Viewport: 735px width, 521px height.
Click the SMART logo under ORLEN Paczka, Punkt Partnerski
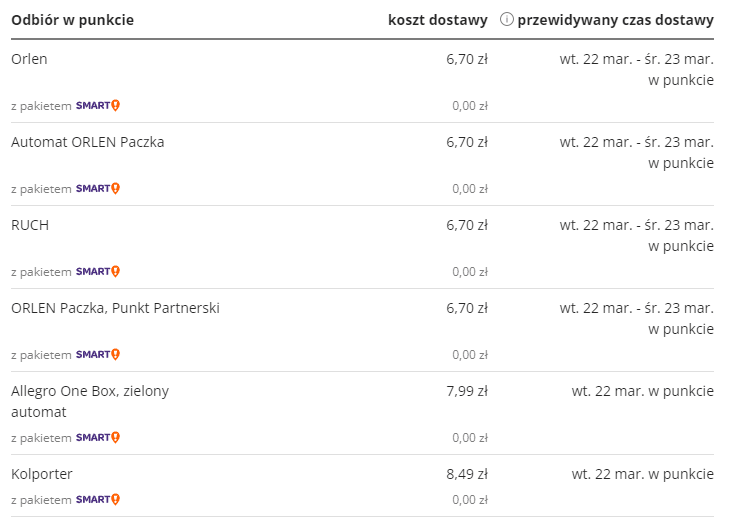coord(98,355)
